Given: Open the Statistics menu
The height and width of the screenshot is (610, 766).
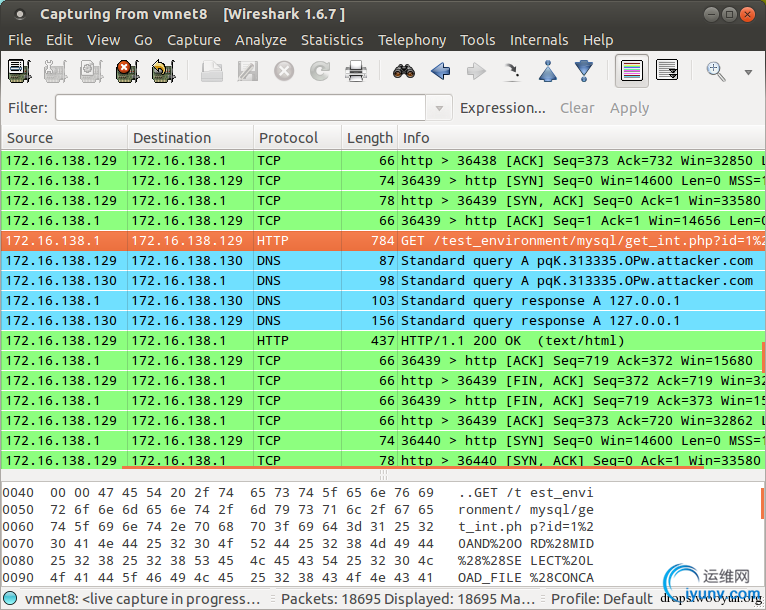Looking at the screenshot, I should [332, 40].
